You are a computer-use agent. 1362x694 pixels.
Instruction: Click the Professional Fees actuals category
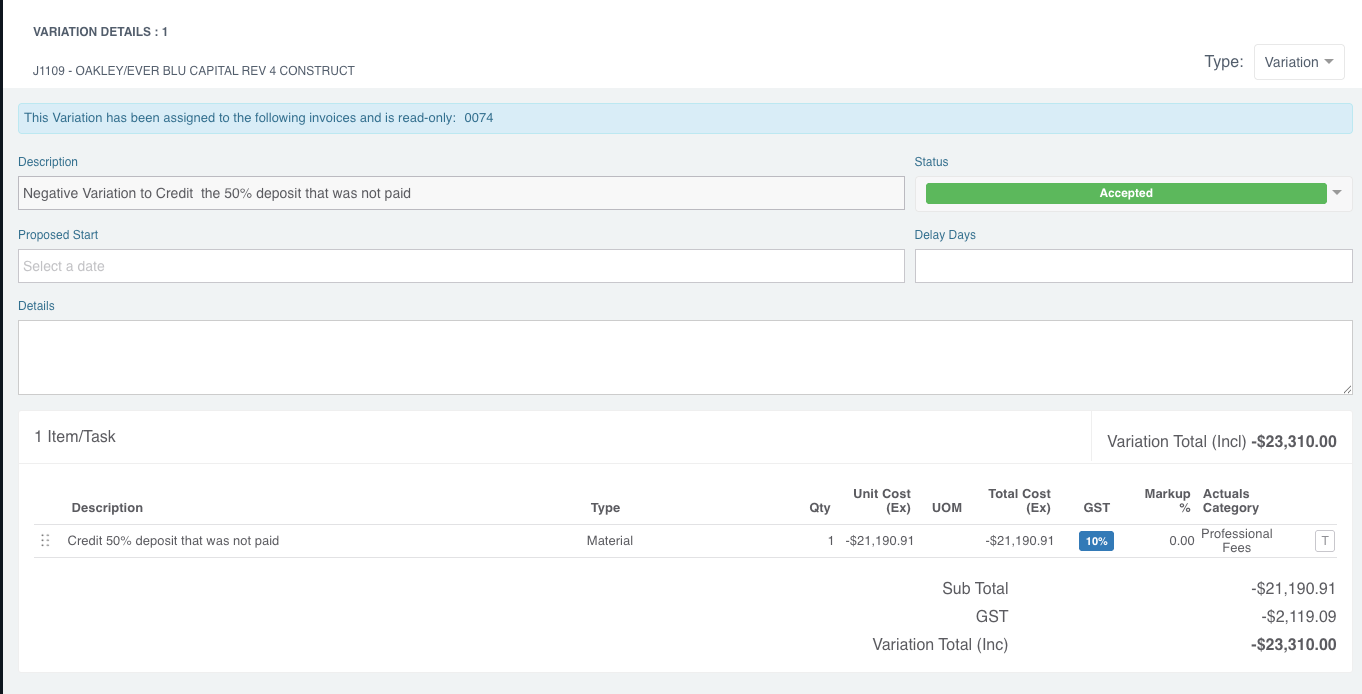pyautogui.click(x=1236, y=541)
